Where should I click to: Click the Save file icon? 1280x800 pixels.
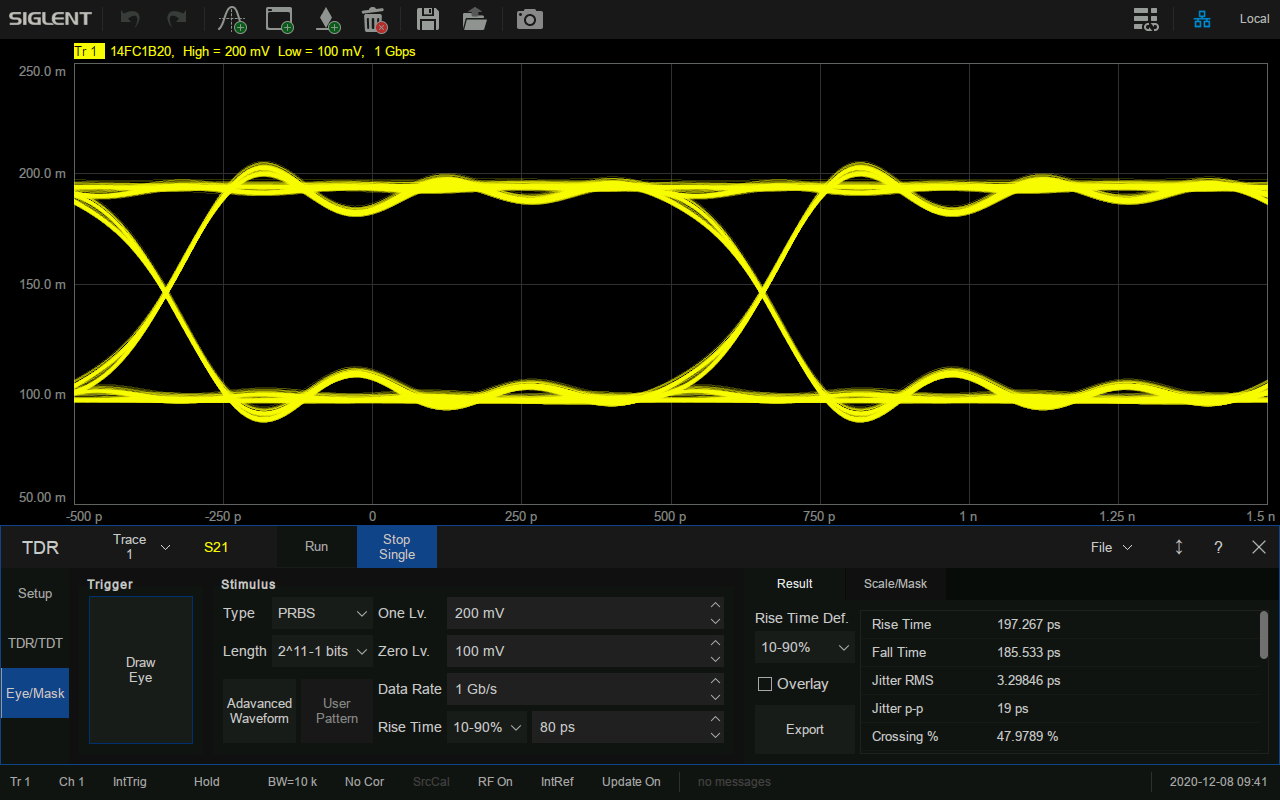(427, 18)
